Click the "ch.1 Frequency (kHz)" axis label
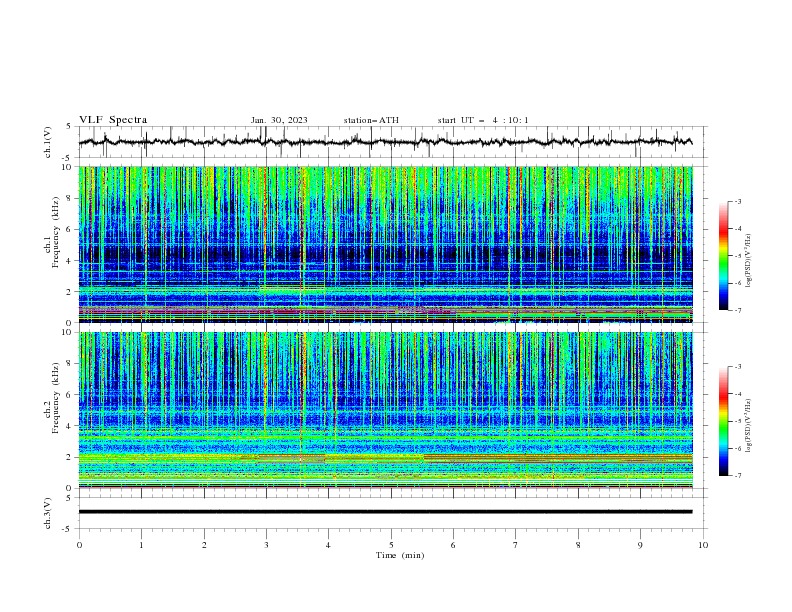 click(52, 232)
